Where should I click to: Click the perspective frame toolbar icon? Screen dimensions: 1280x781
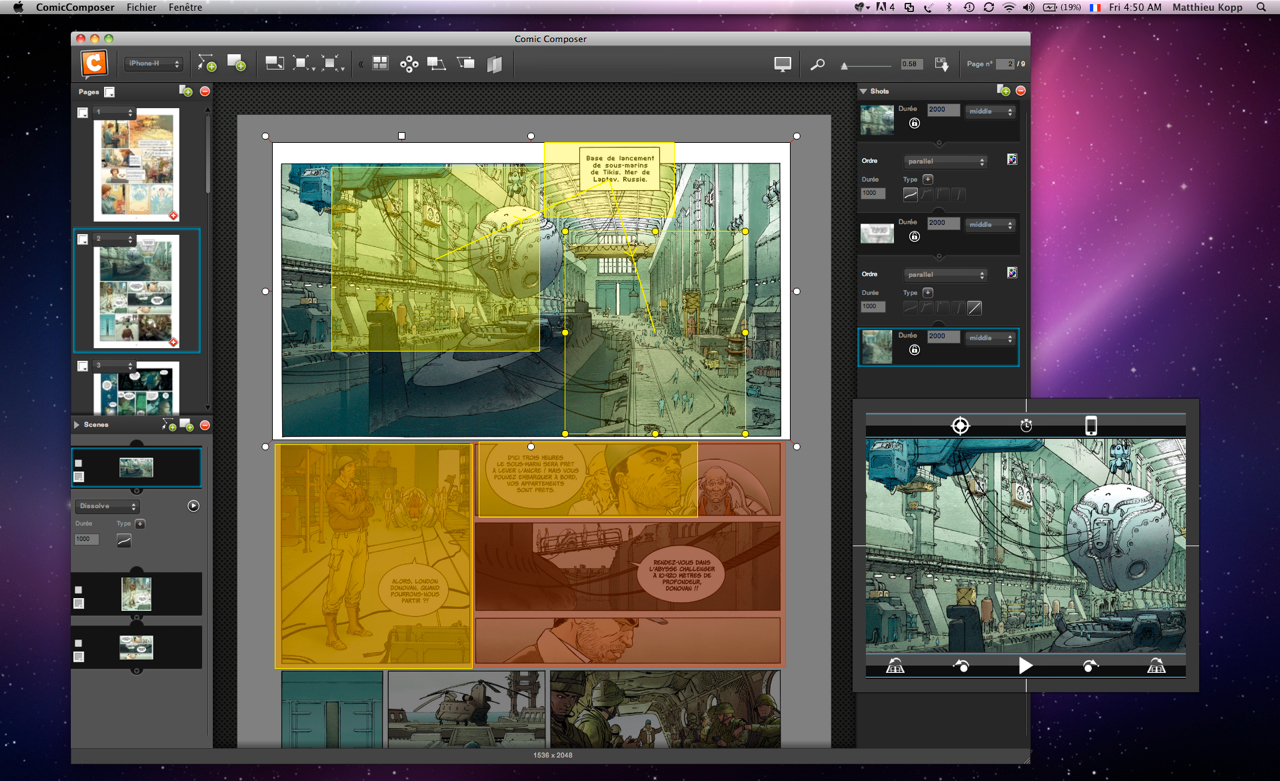click(466, 63)
